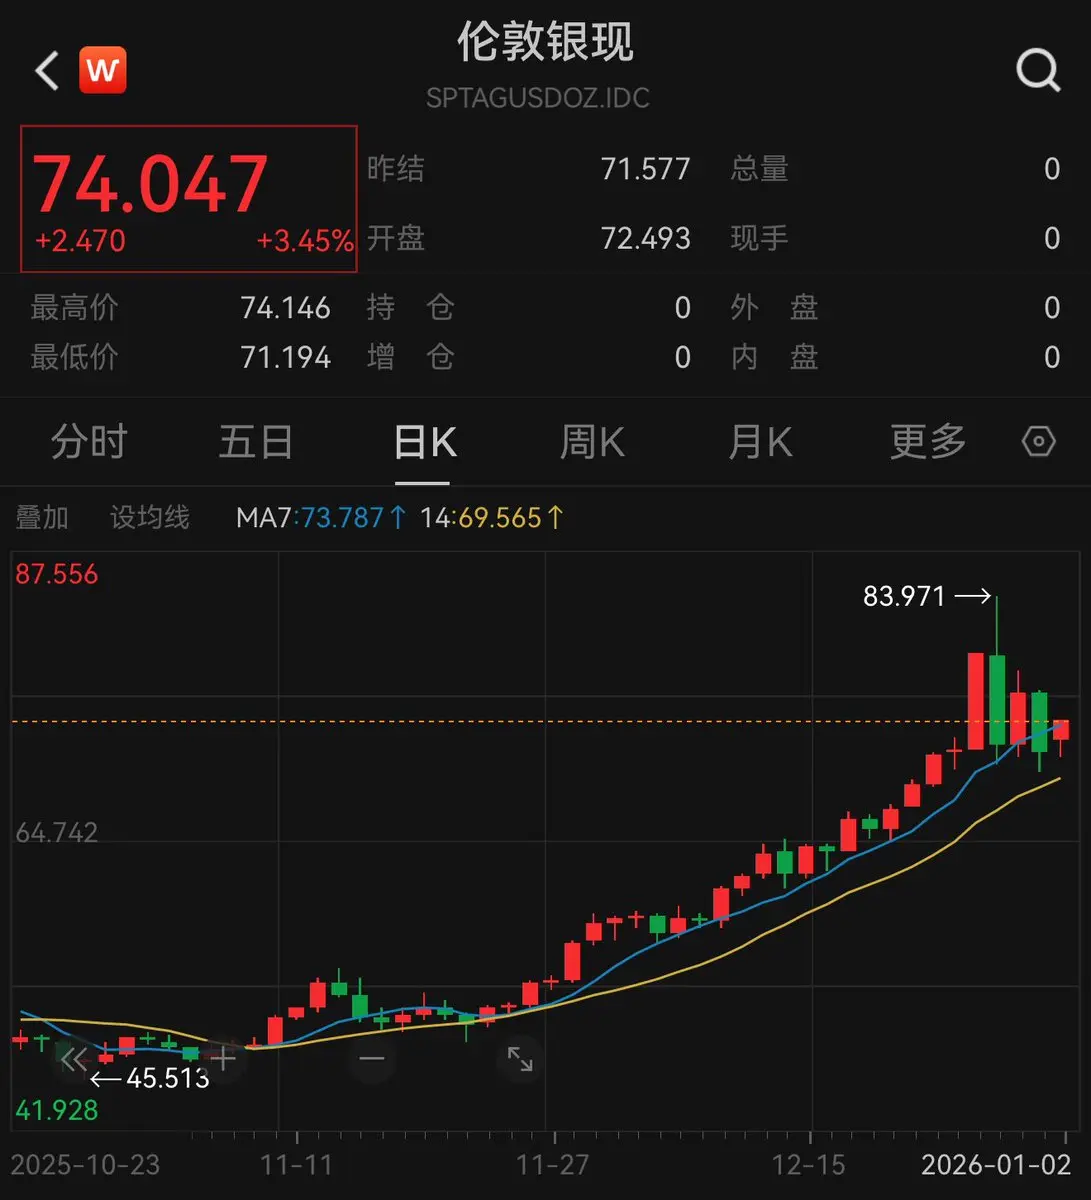1091x1200 pixels.
Task: Tap the 11-27 date axis label
Action: click(553, 1165)
